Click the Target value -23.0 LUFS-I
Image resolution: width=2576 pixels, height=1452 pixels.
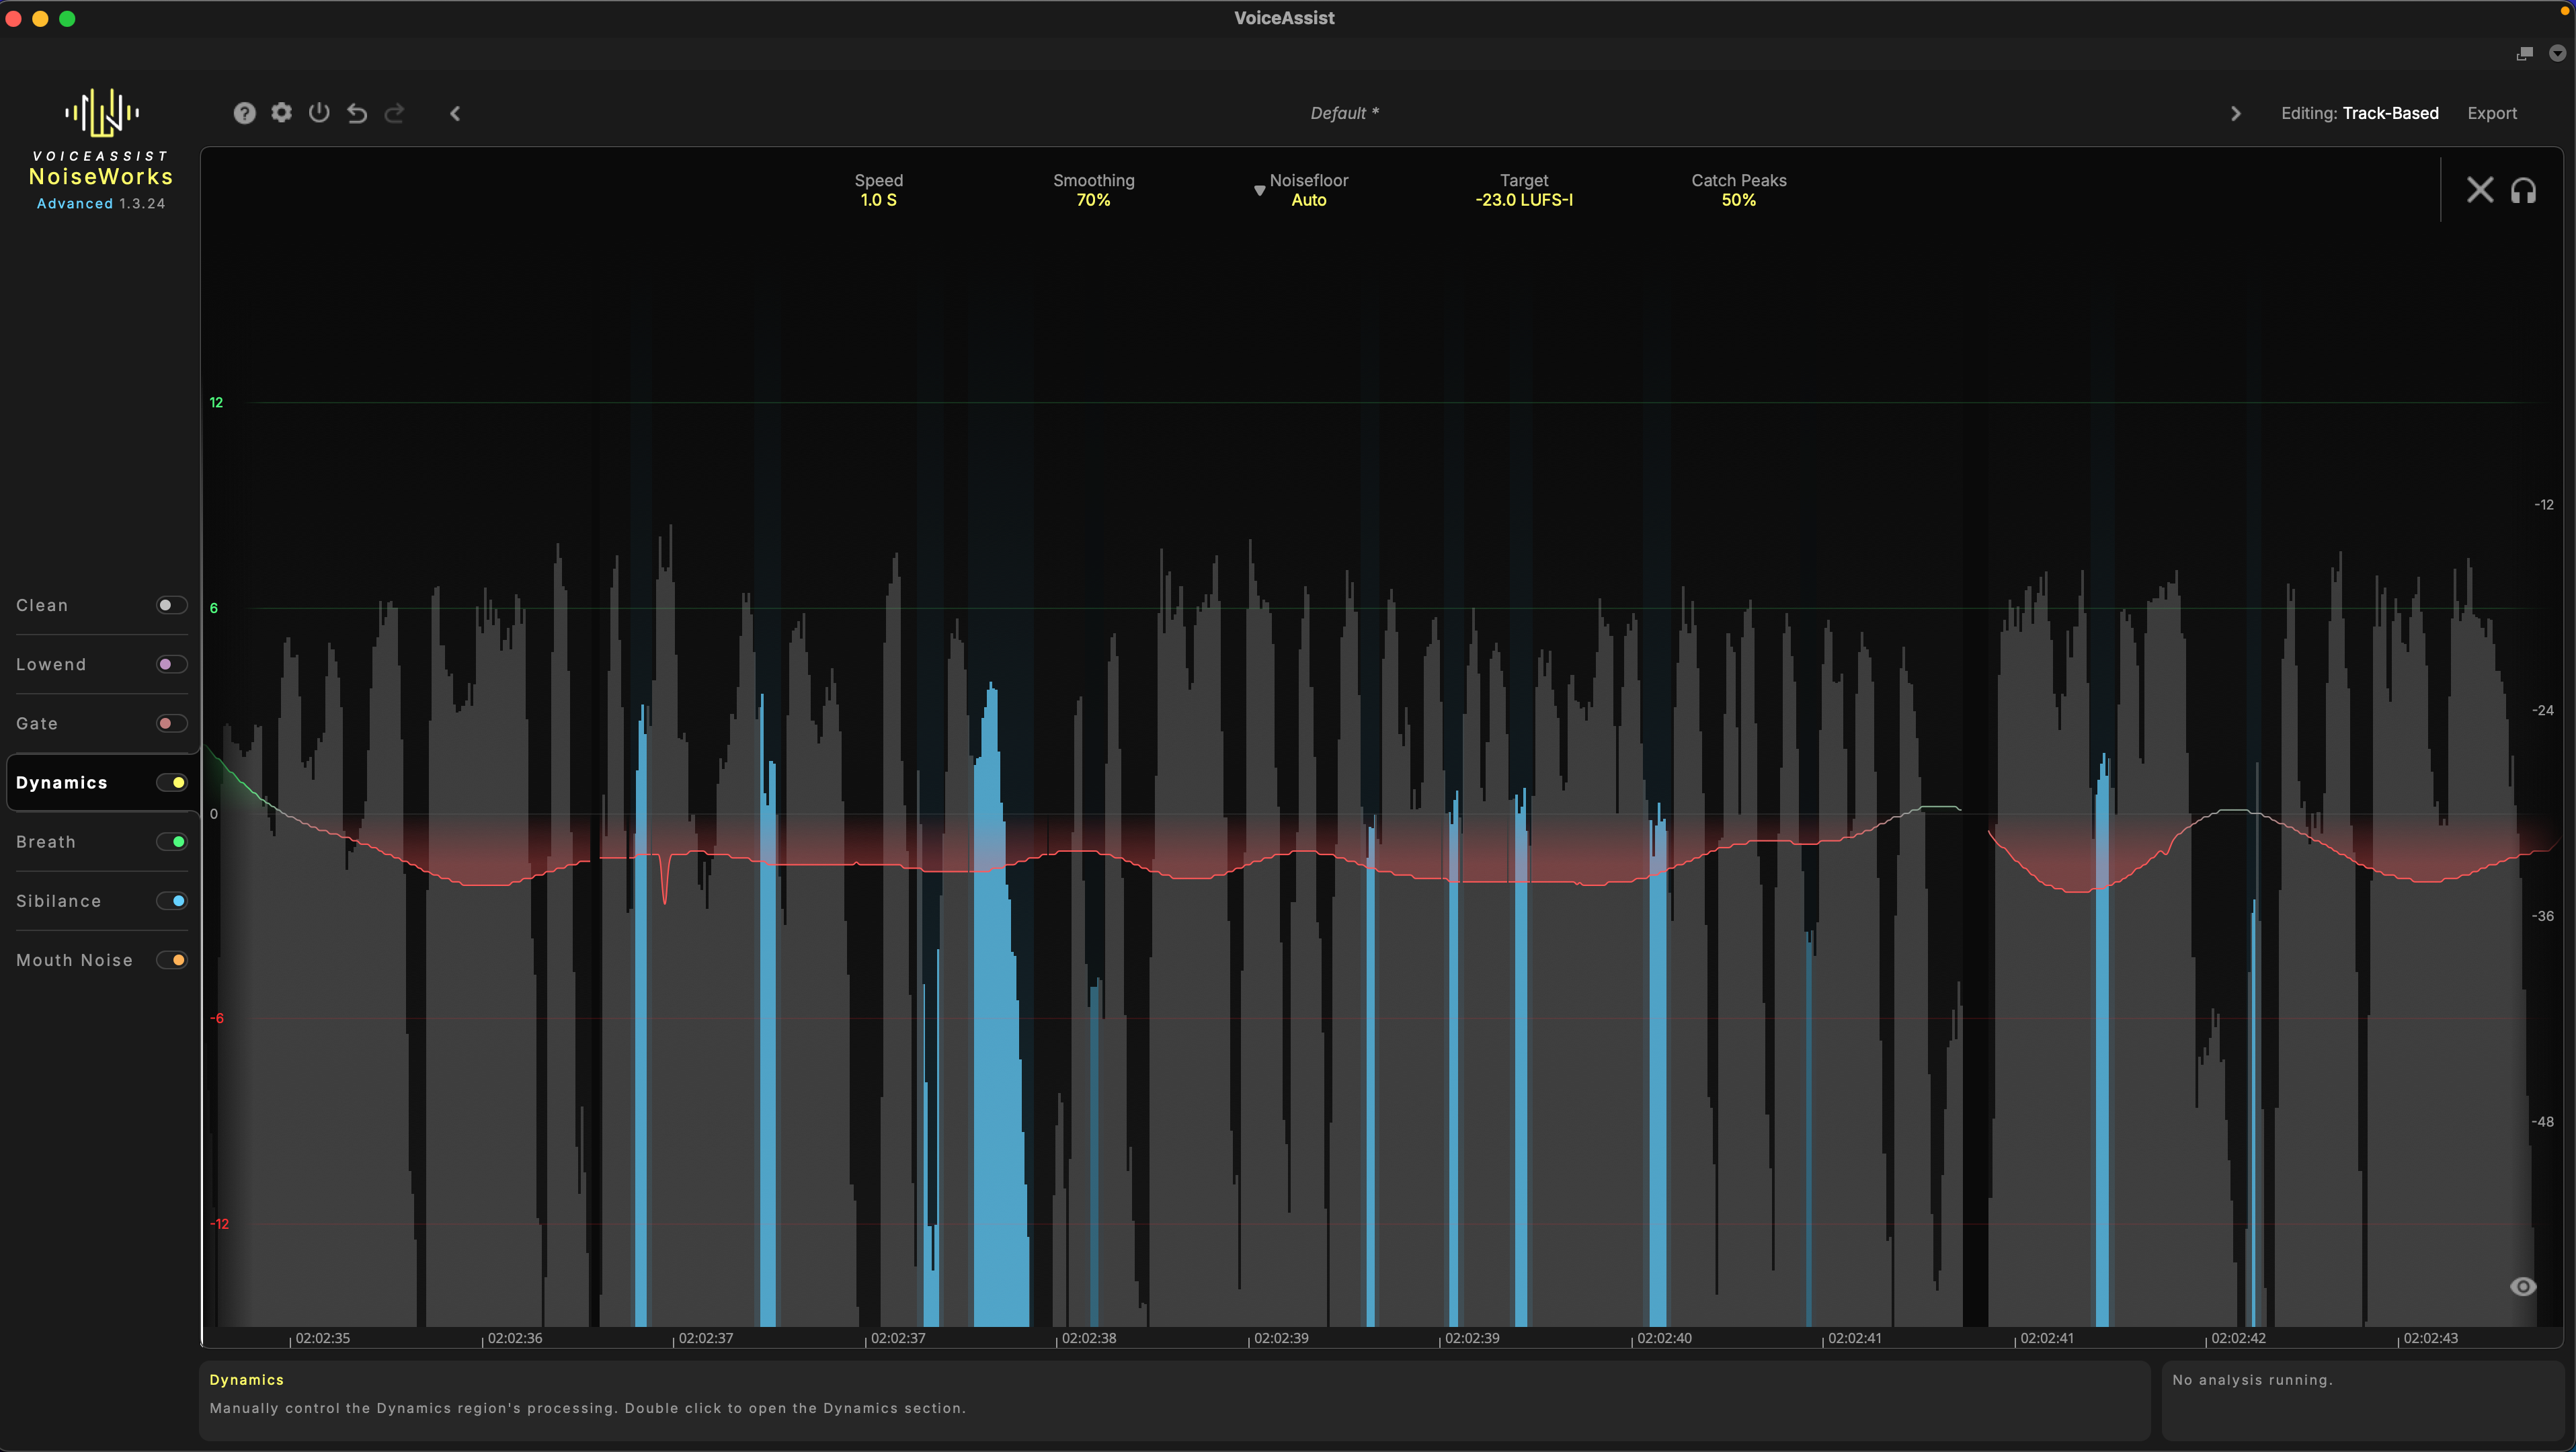1524,200
